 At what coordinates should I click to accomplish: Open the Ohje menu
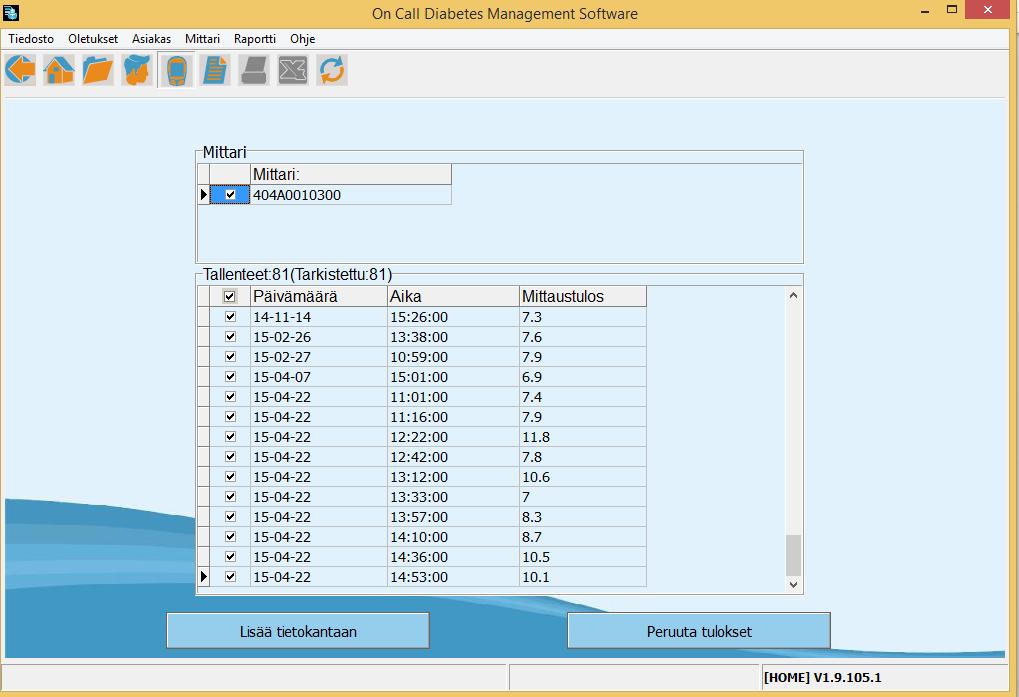(x=303, y=39)
